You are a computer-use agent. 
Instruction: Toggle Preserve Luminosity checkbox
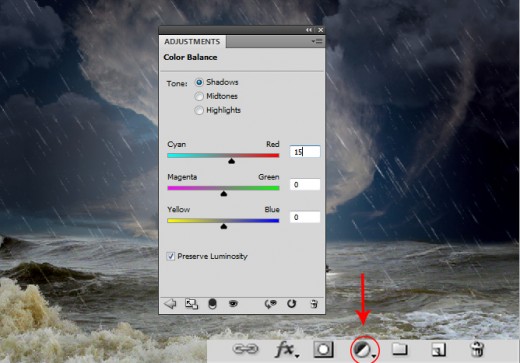[x=171, y=256]
